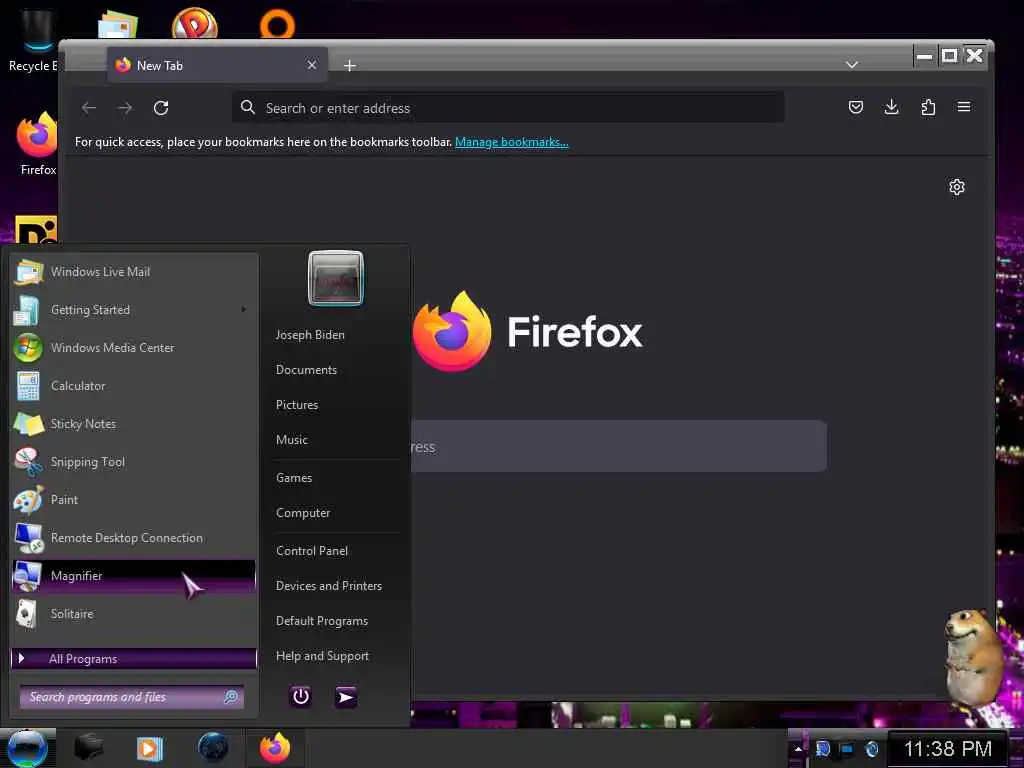Click the Search or enter address bar
This screenshot has height=768, width=1024.
pyautogui.click(x=508, y=108)
